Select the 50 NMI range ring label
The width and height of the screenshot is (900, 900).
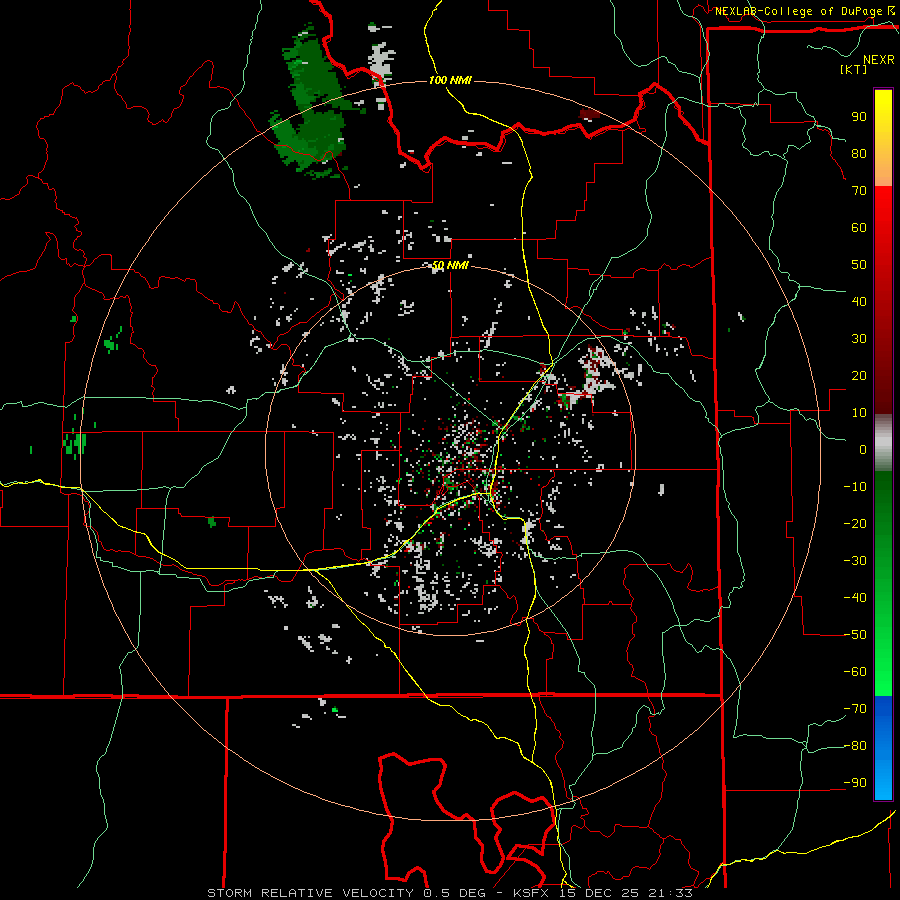tap(450, 265)
